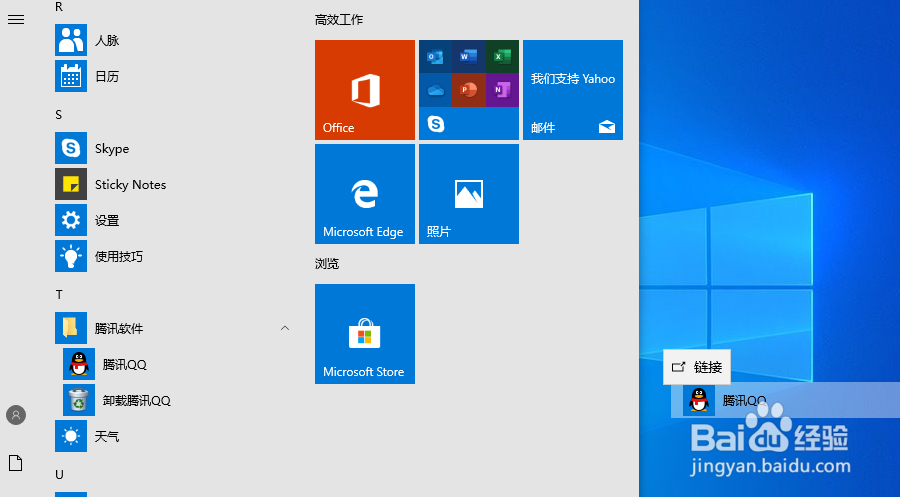Collapse the 腾讯软件 folder chevron
This screenshot has height=497, width=900.
285,328
